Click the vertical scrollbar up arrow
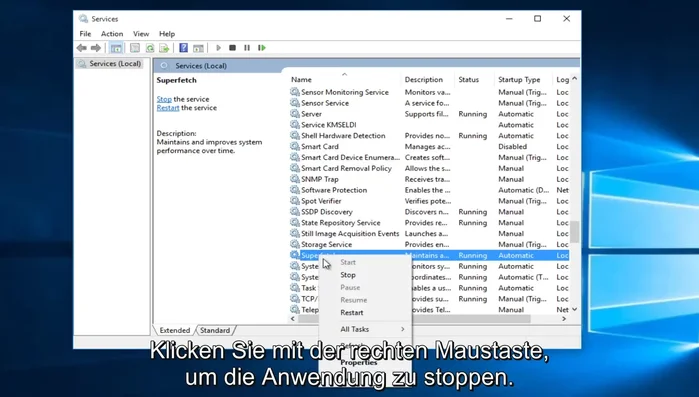The width and height of the screenshot is (699, 397). tap(575, 79)
